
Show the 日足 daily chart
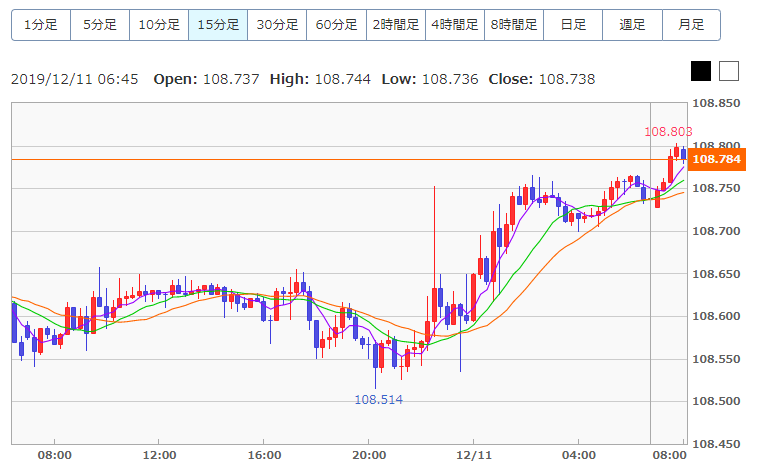pos(573,25)
